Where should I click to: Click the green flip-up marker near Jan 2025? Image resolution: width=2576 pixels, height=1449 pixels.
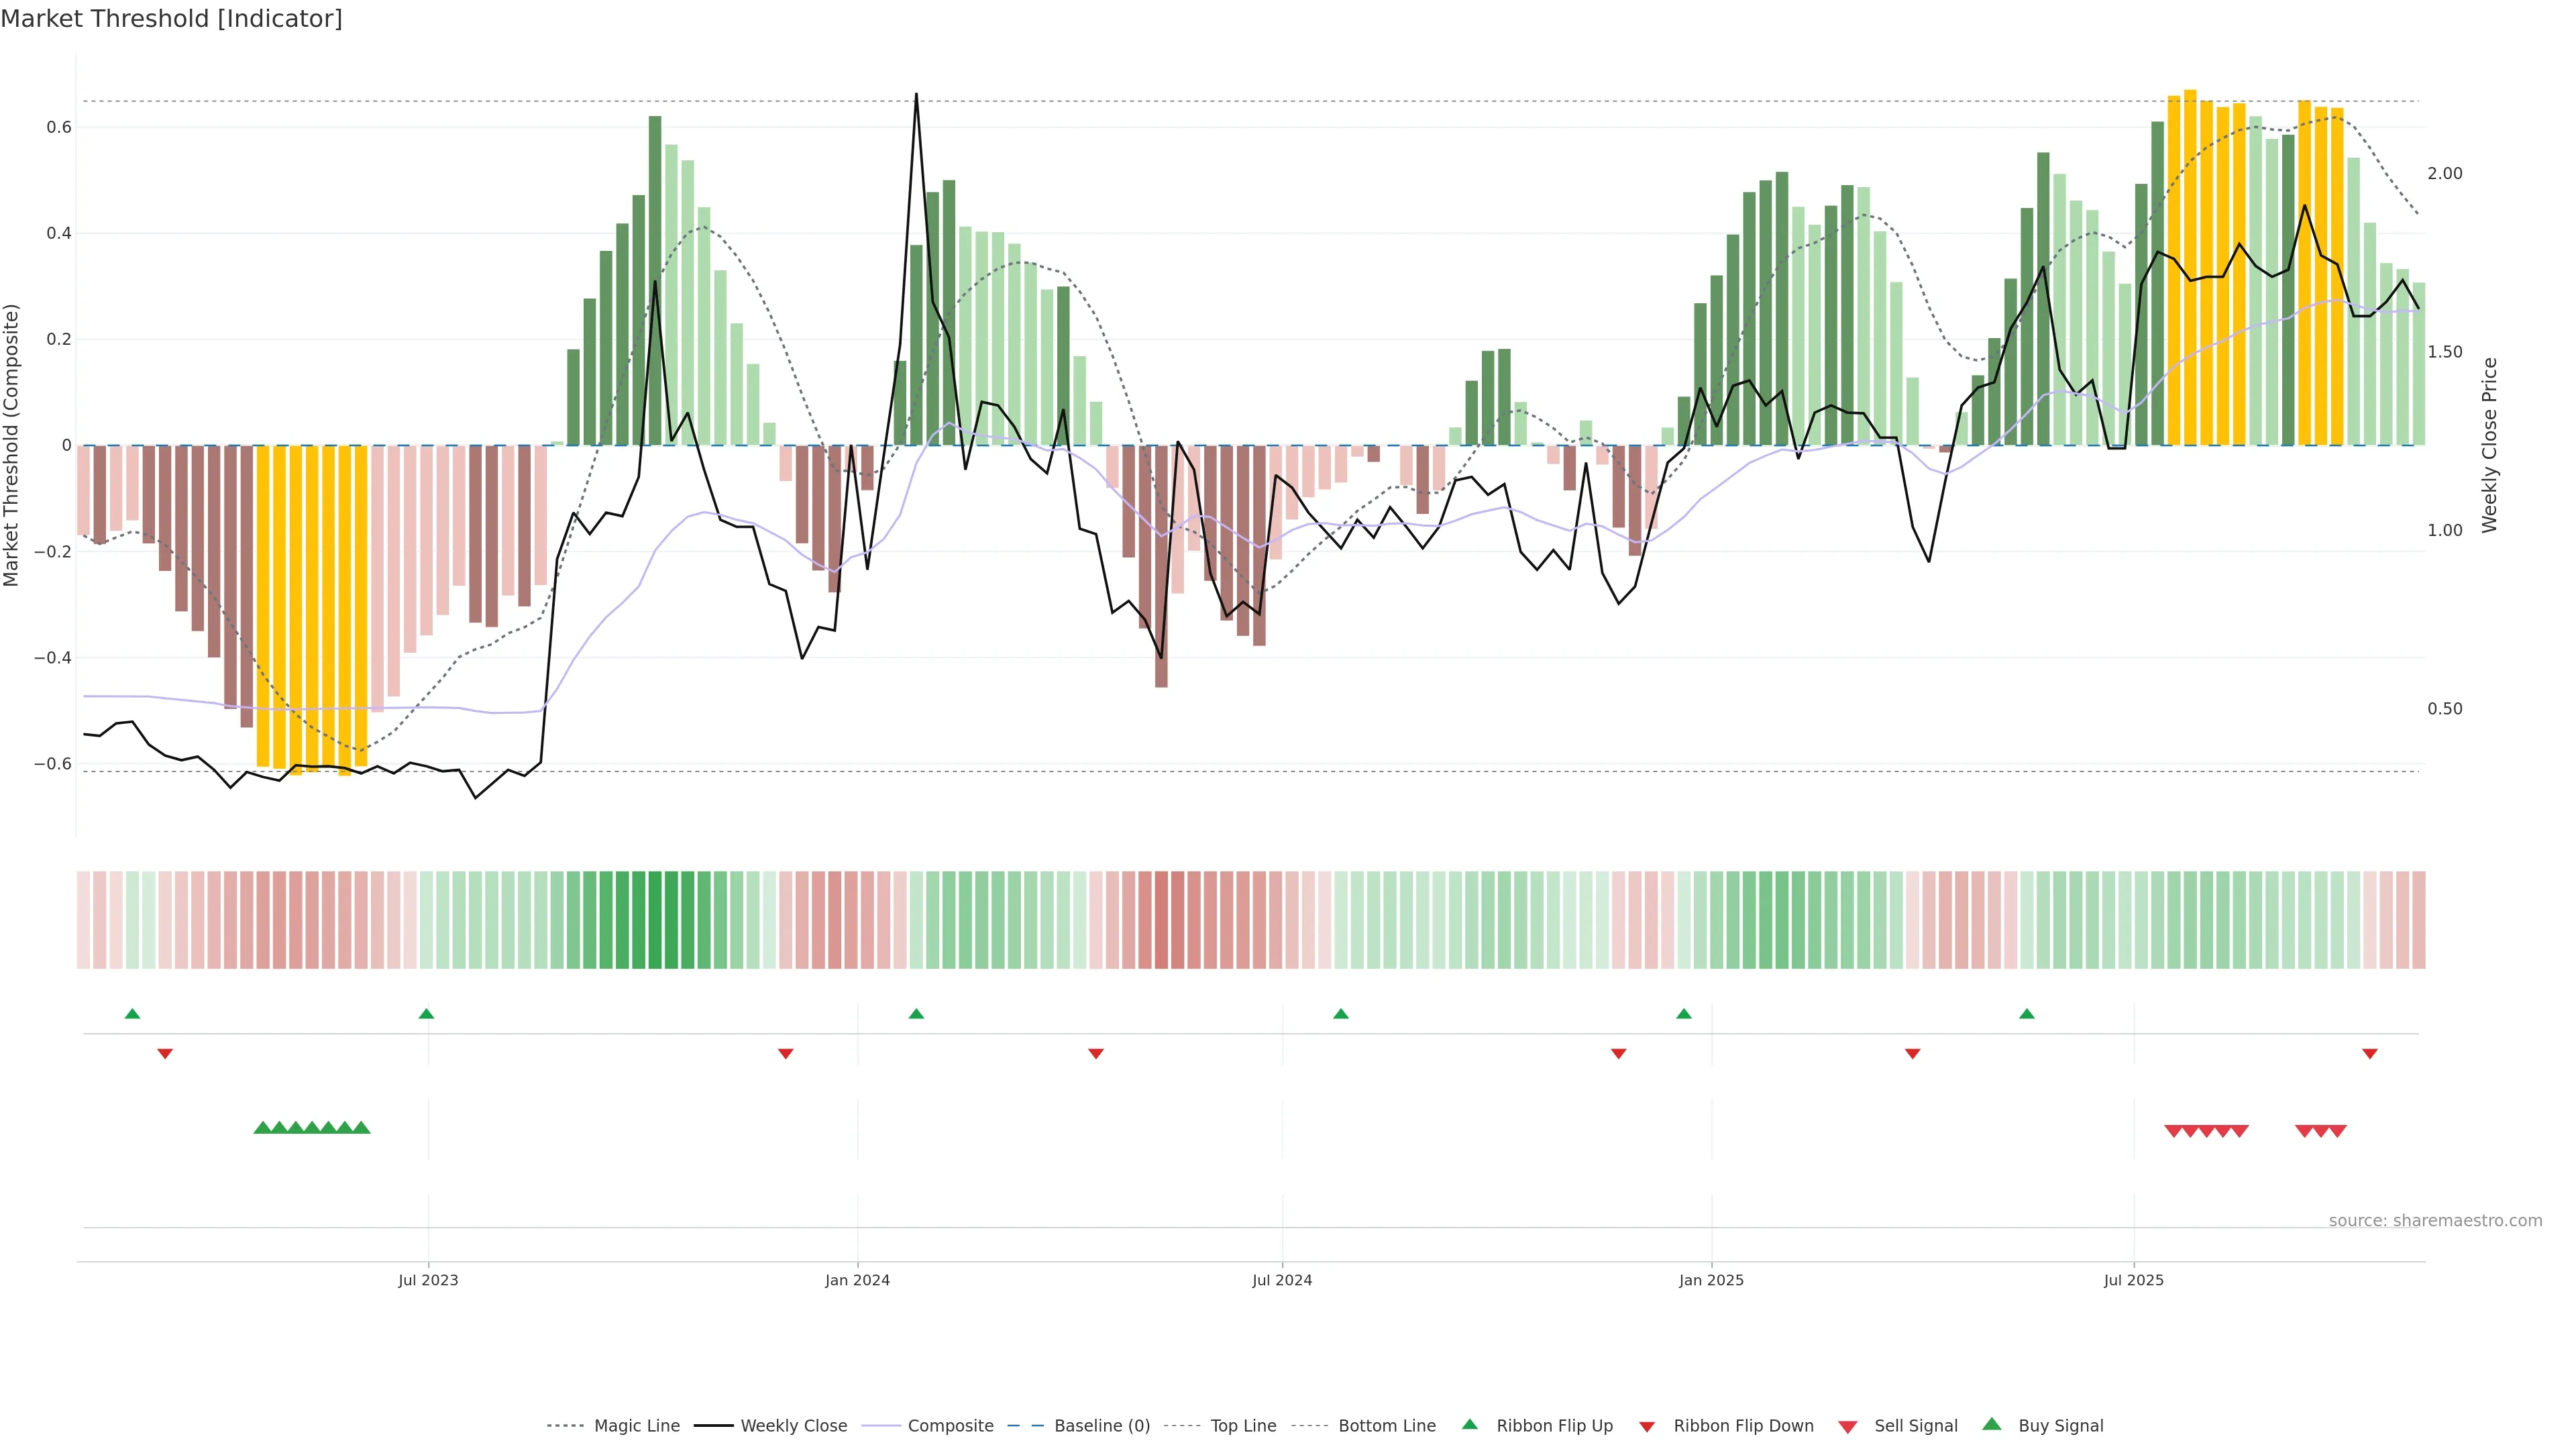[x=1683, y=1014]
